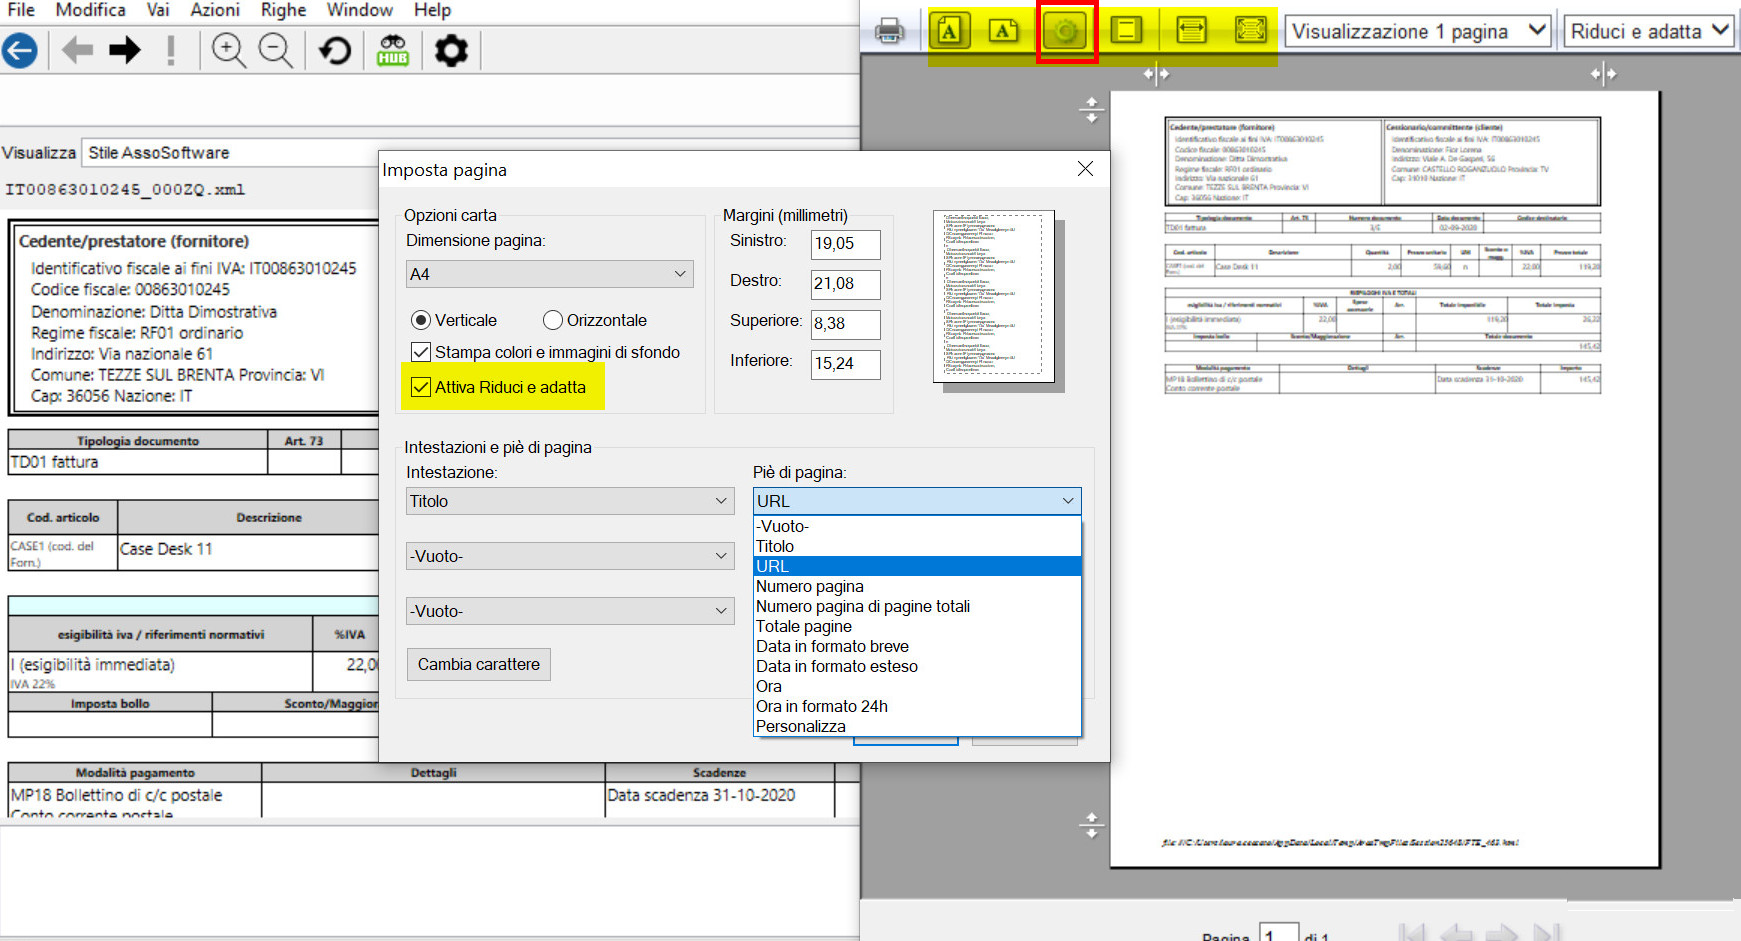
Task: Zoom in with the magnifier plus icon
Action: pos(229,50)
